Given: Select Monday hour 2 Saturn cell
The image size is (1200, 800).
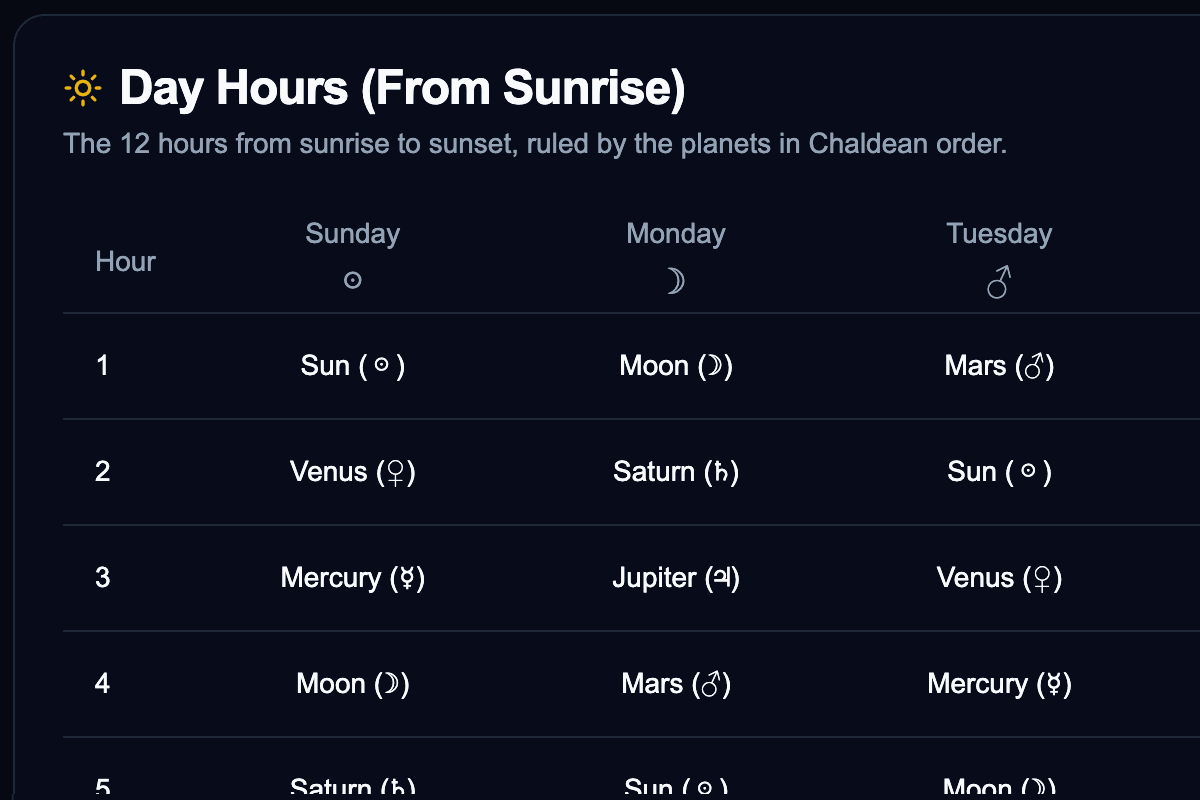Looking at the screenshot, I should pyautogui.click(x=676, y=472).
